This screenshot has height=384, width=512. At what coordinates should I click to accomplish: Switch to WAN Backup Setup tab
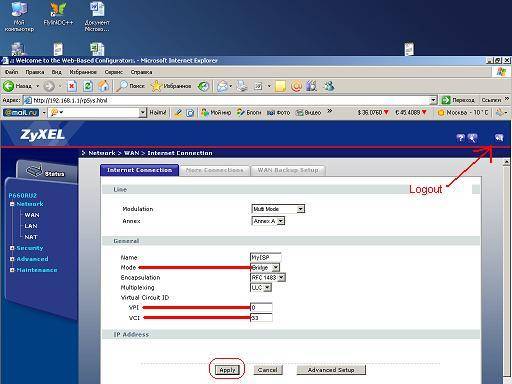click(288, 170)
